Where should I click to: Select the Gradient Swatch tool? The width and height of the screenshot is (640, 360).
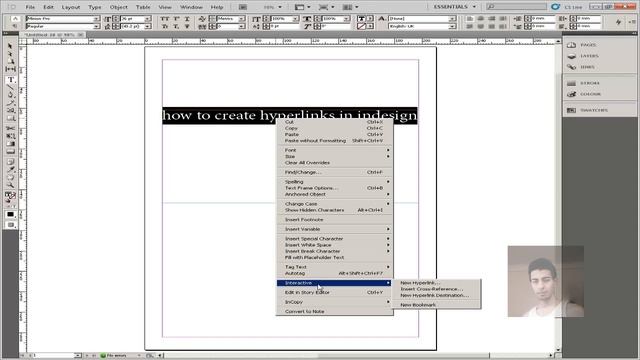click(x=10, y=144)
